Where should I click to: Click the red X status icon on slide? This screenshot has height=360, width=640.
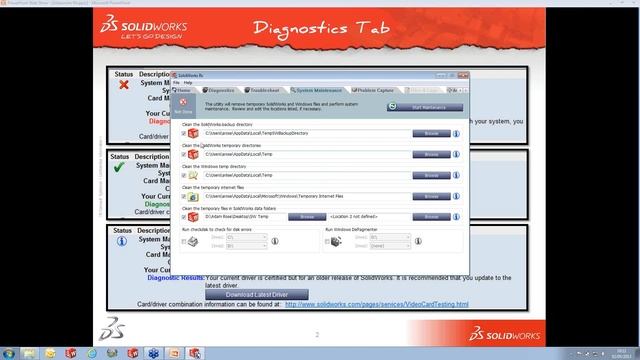point(124,84)
